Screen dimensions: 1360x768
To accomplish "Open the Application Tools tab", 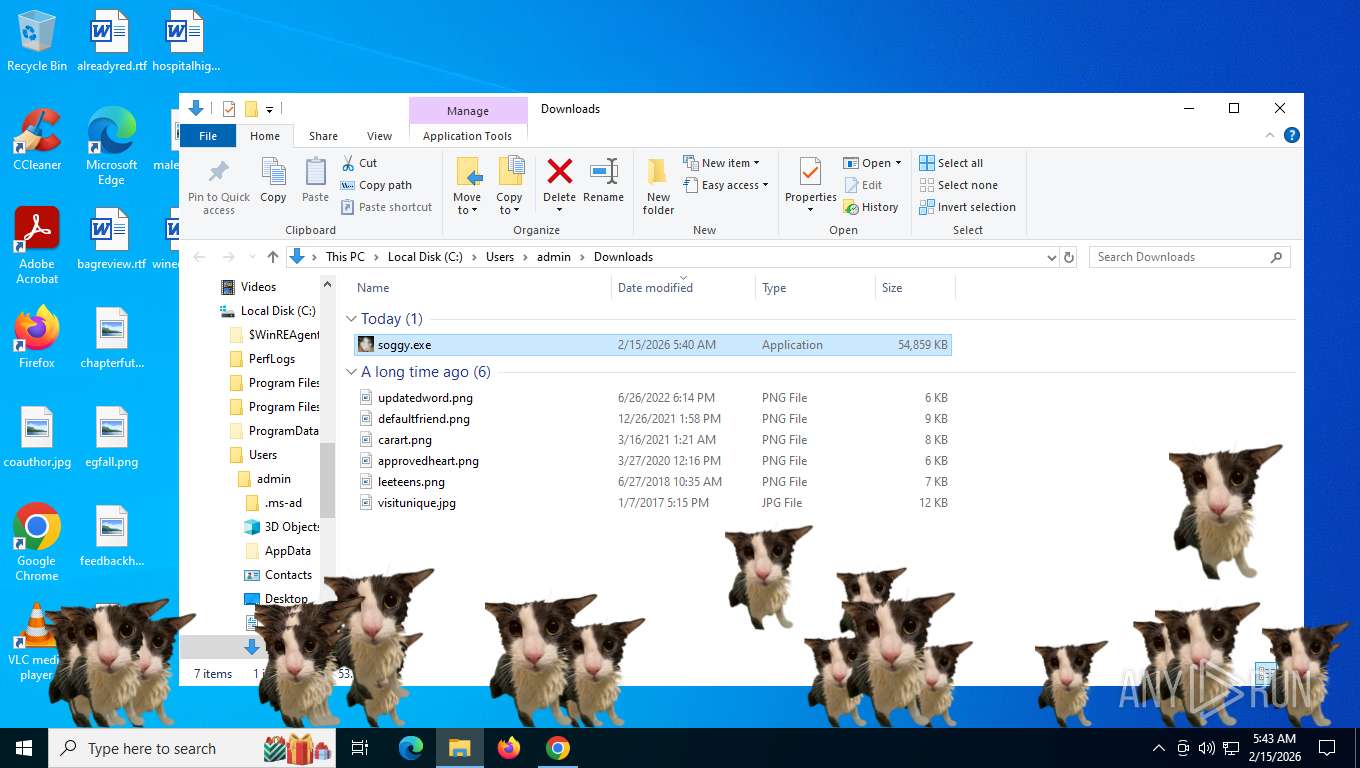I will tap(467, 136).
